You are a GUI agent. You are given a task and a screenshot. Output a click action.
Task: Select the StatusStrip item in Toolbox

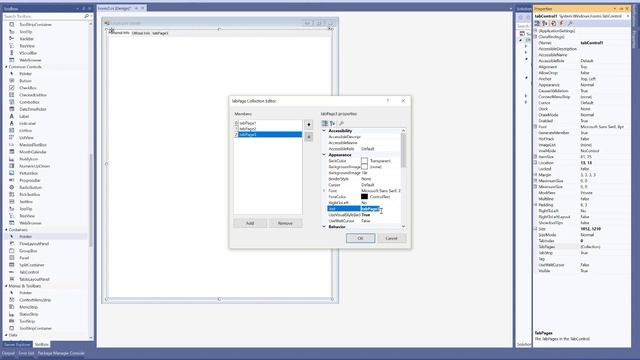(29, 314)
